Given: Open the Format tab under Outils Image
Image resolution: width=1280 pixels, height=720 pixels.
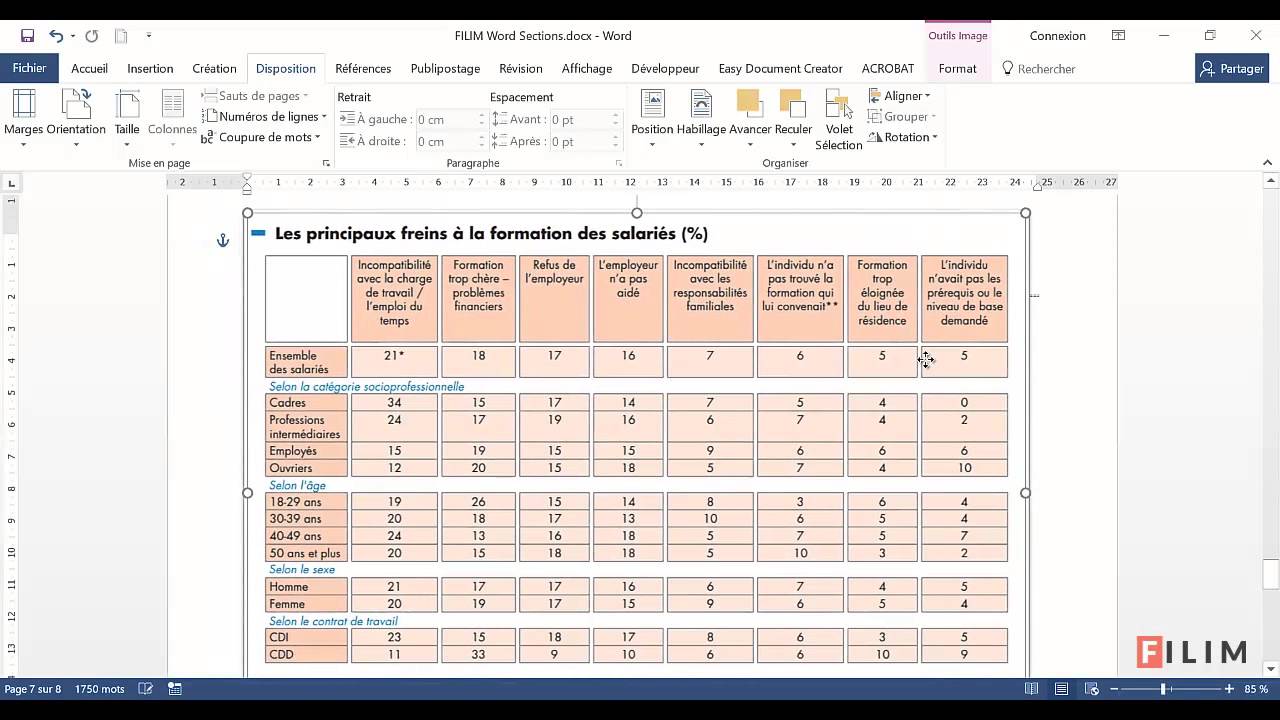Looking at the screenshot, I should tap(957, 68).
